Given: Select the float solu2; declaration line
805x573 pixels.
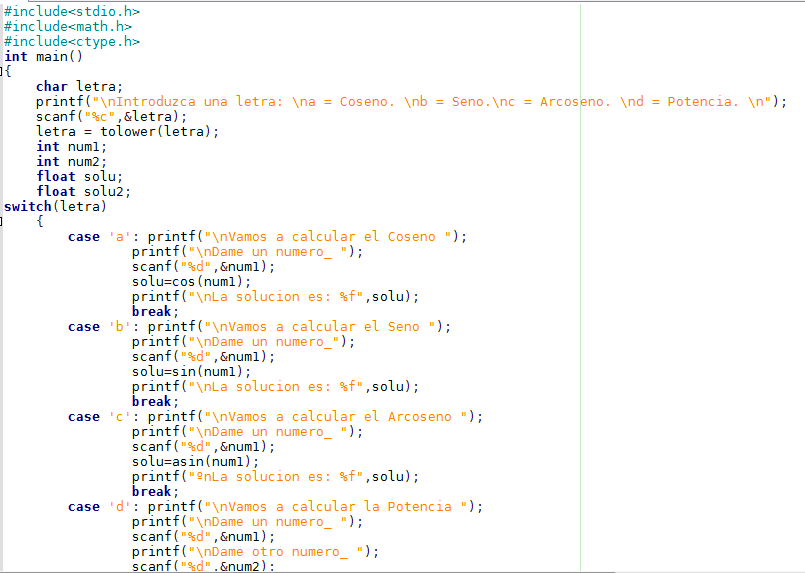Looking at the screenshot, I should pos(84,192).
